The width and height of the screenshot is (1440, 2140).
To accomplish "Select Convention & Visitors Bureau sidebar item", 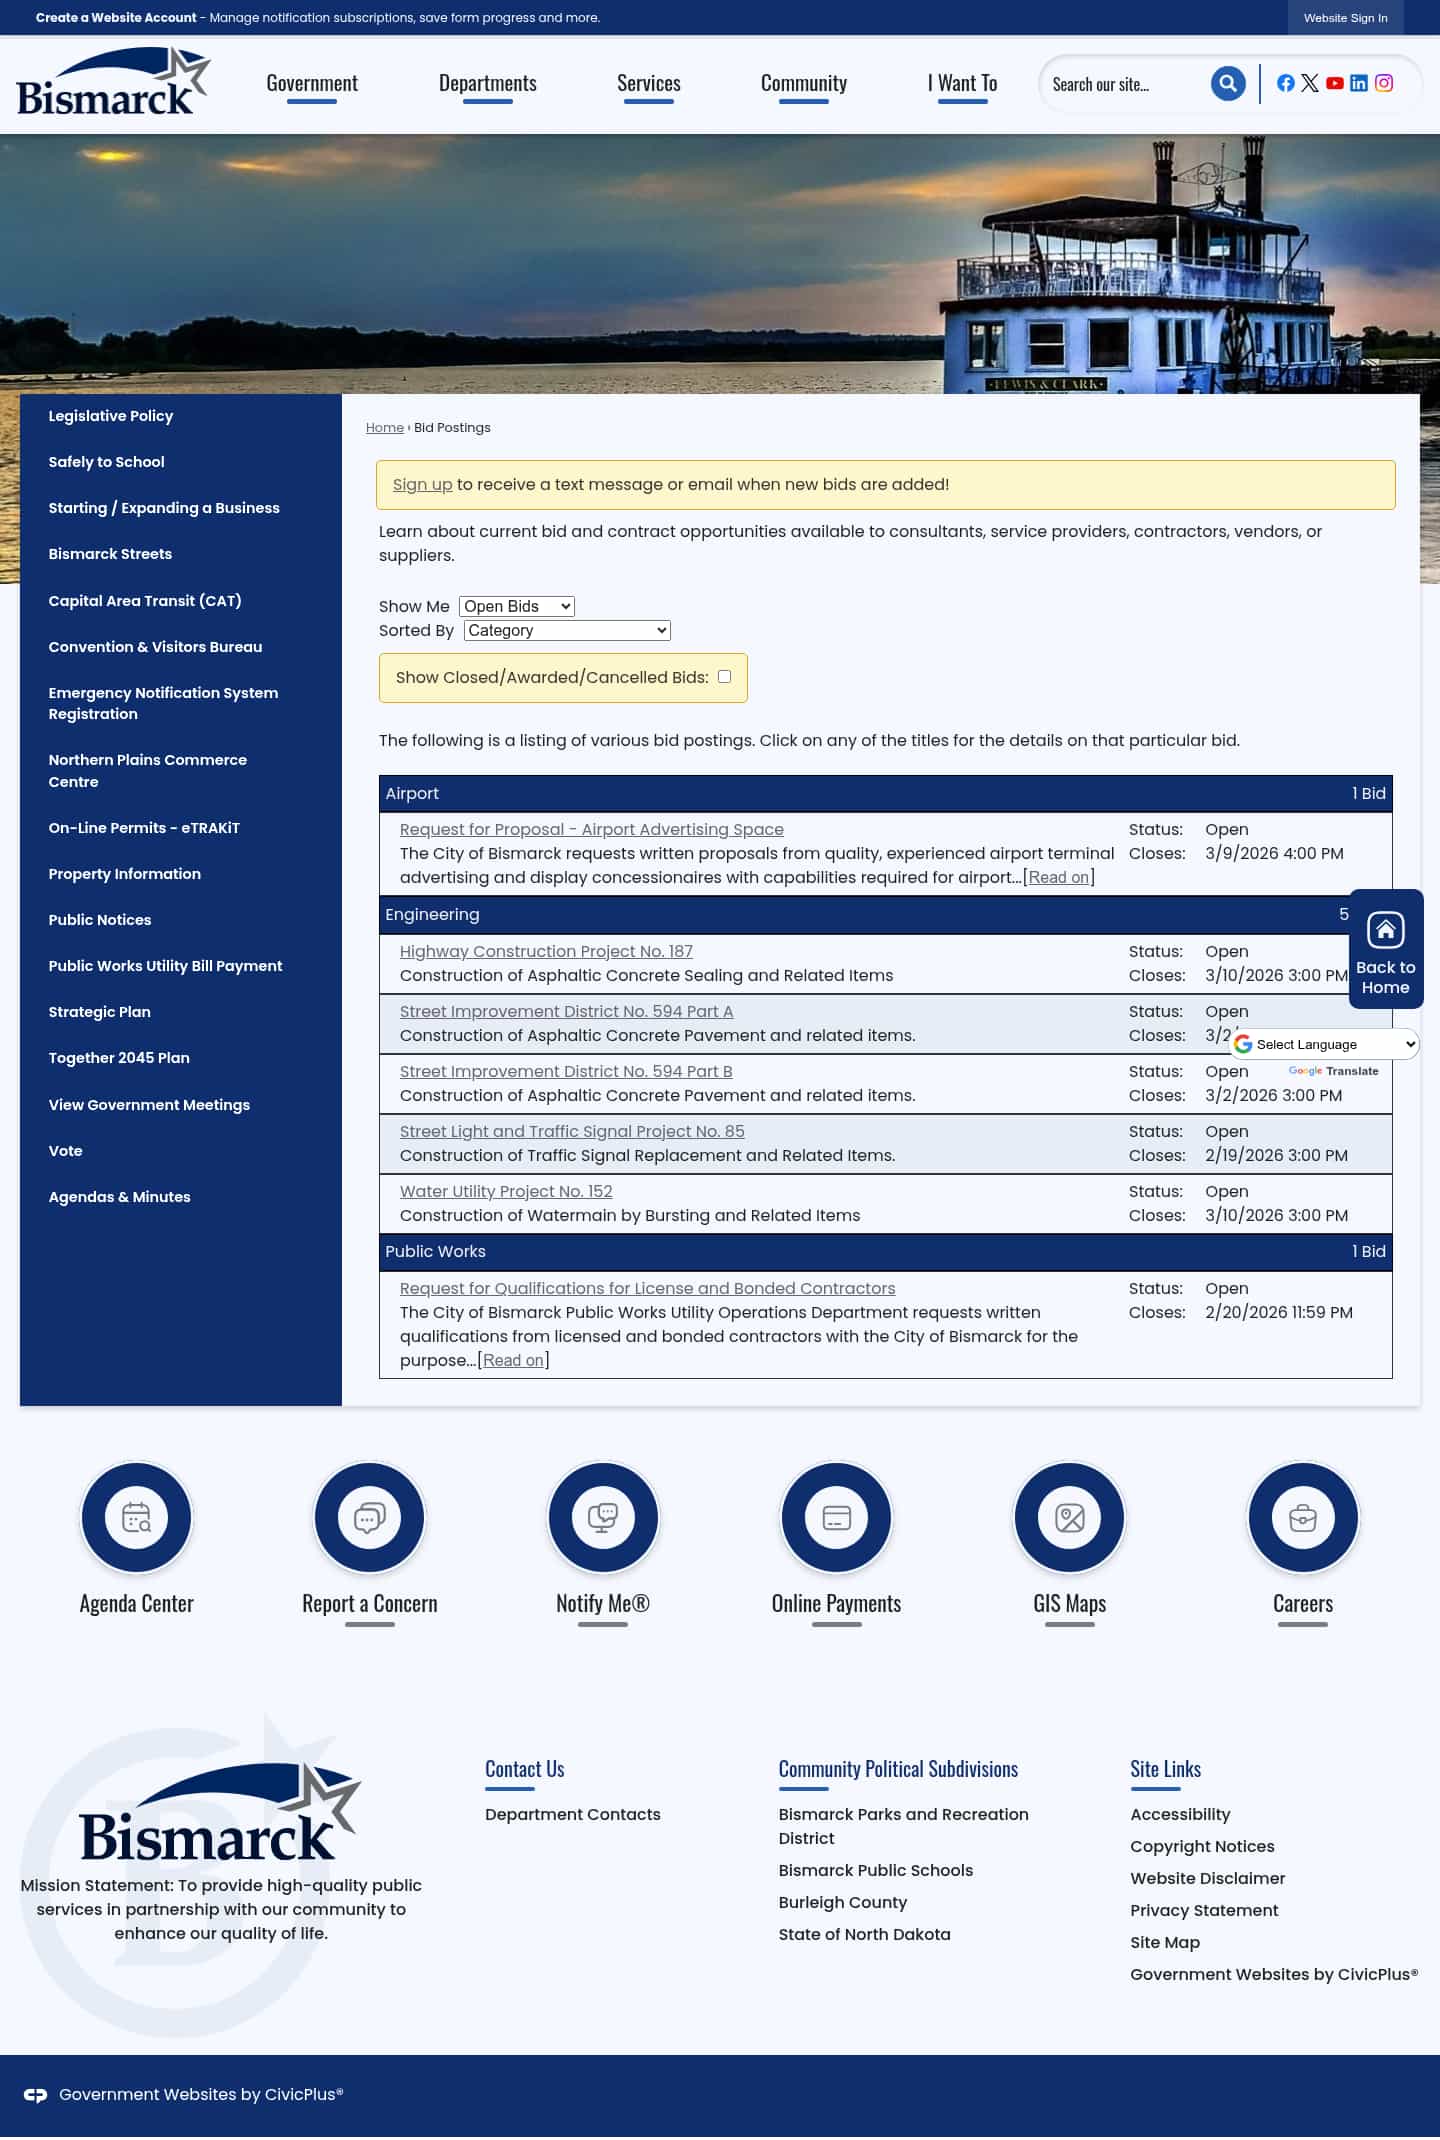I will tap(155, 647).
